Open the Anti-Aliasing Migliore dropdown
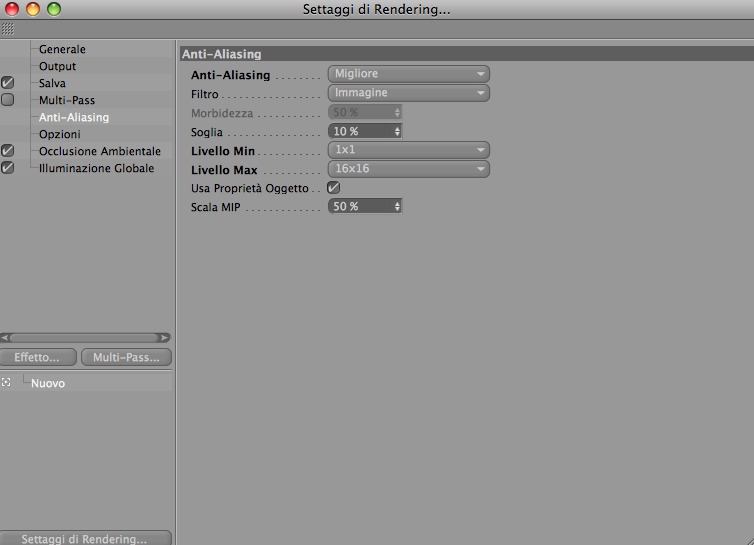 [x=409, y=74]
